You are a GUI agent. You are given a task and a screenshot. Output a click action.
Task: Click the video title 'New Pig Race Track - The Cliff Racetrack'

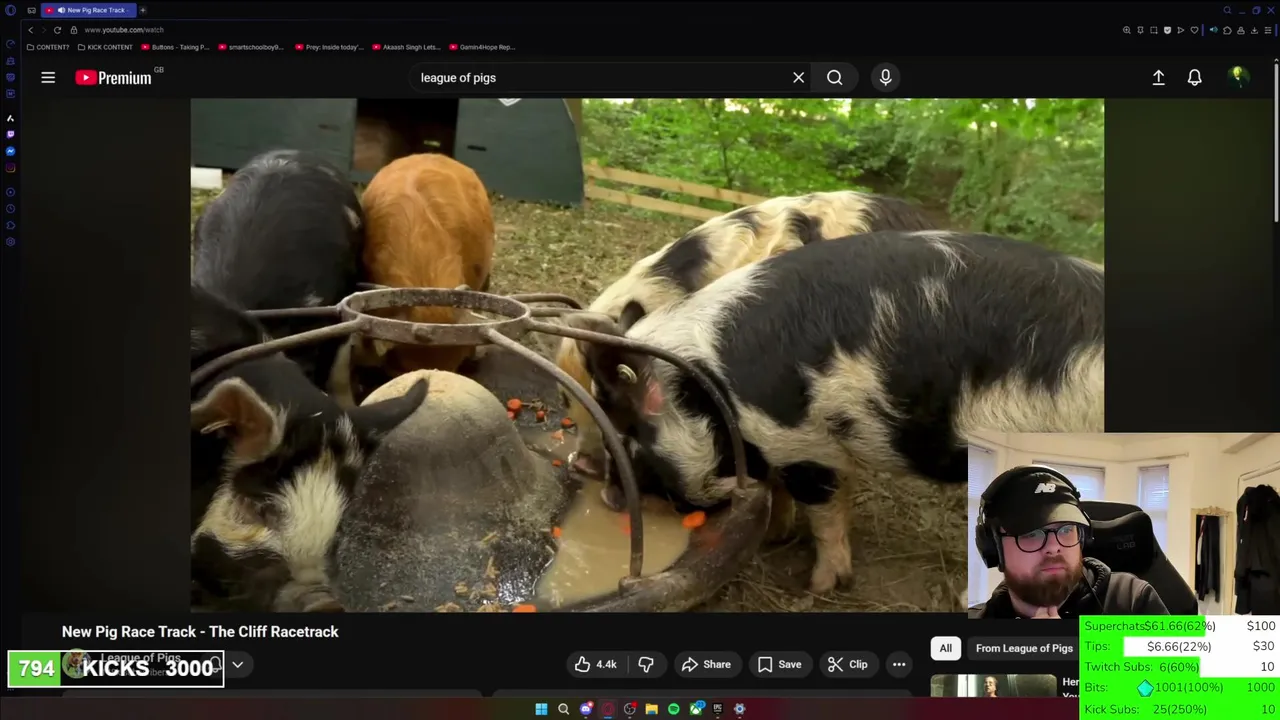[x=200, y=632]
